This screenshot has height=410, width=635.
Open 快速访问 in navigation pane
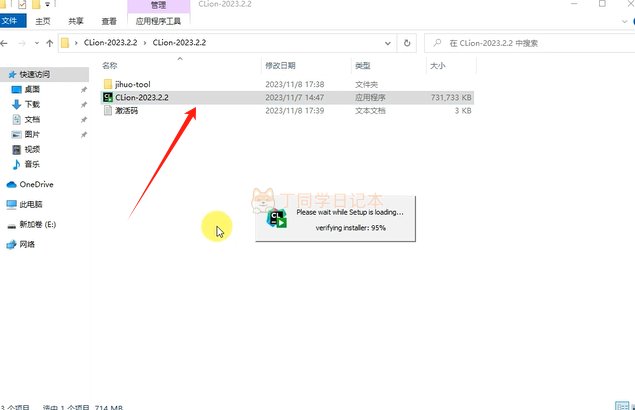35,74
